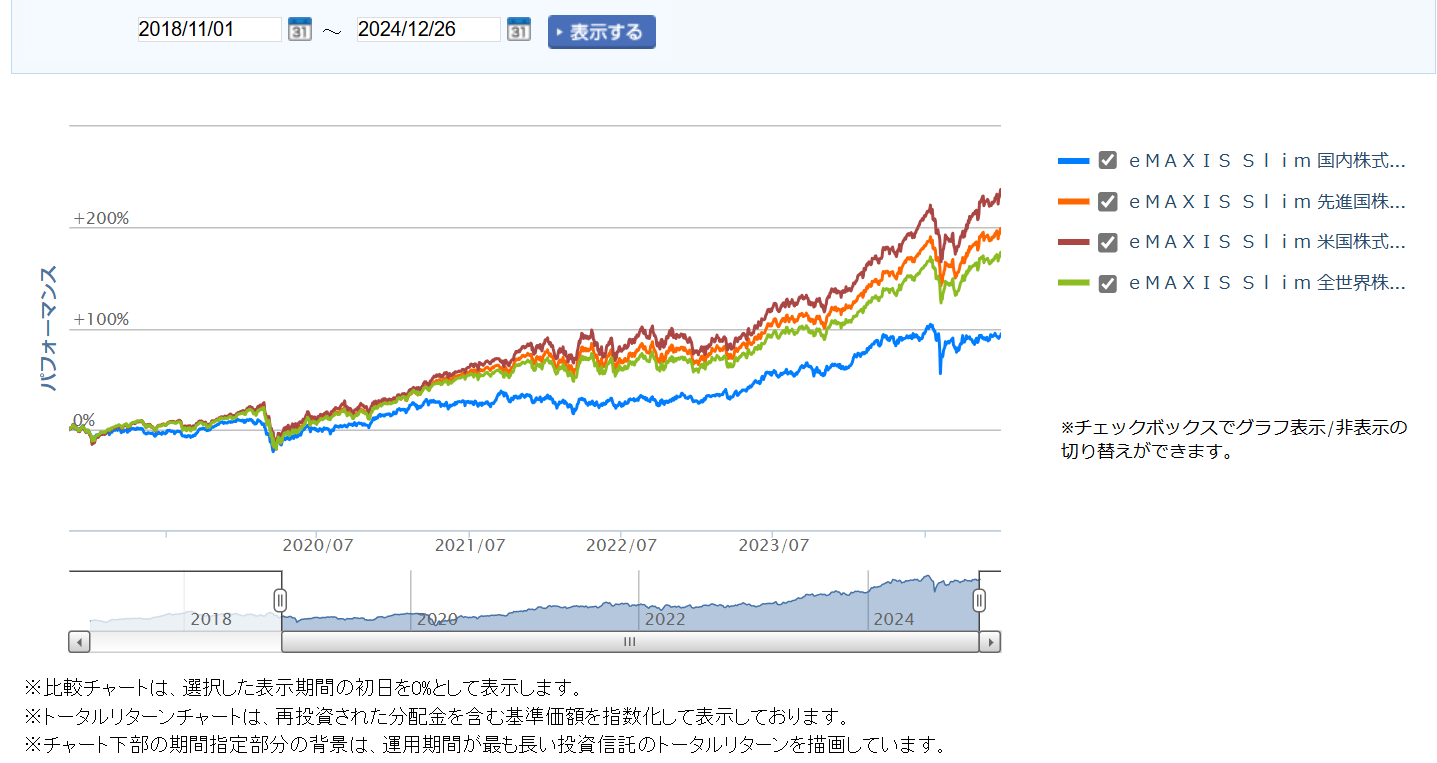
Task: Click left arrow of navigator scrollbar
Action: pos(79,642)
